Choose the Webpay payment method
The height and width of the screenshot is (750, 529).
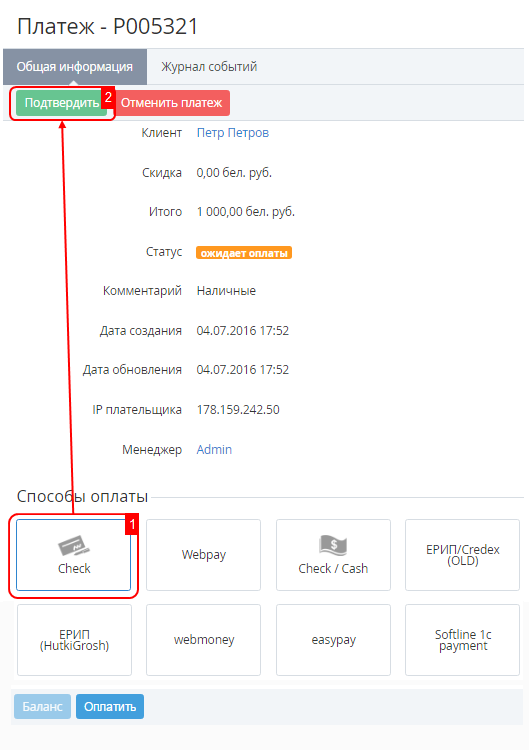[x=203, y=555]
